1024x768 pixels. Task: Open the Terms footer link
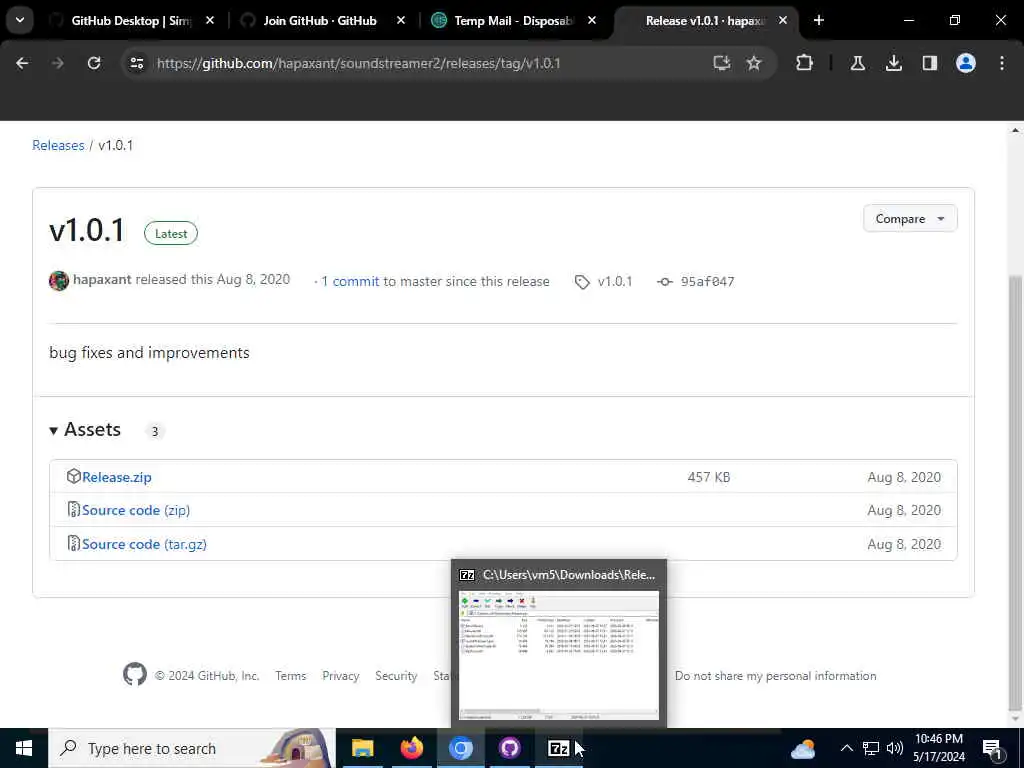(291, 676)
